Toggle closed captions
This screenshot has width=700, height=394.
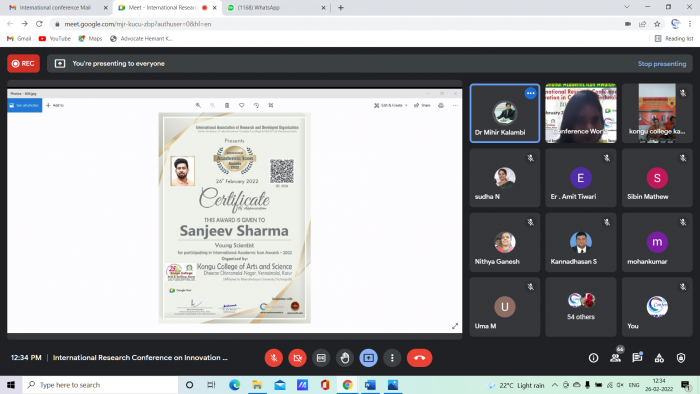click(321, 358)
